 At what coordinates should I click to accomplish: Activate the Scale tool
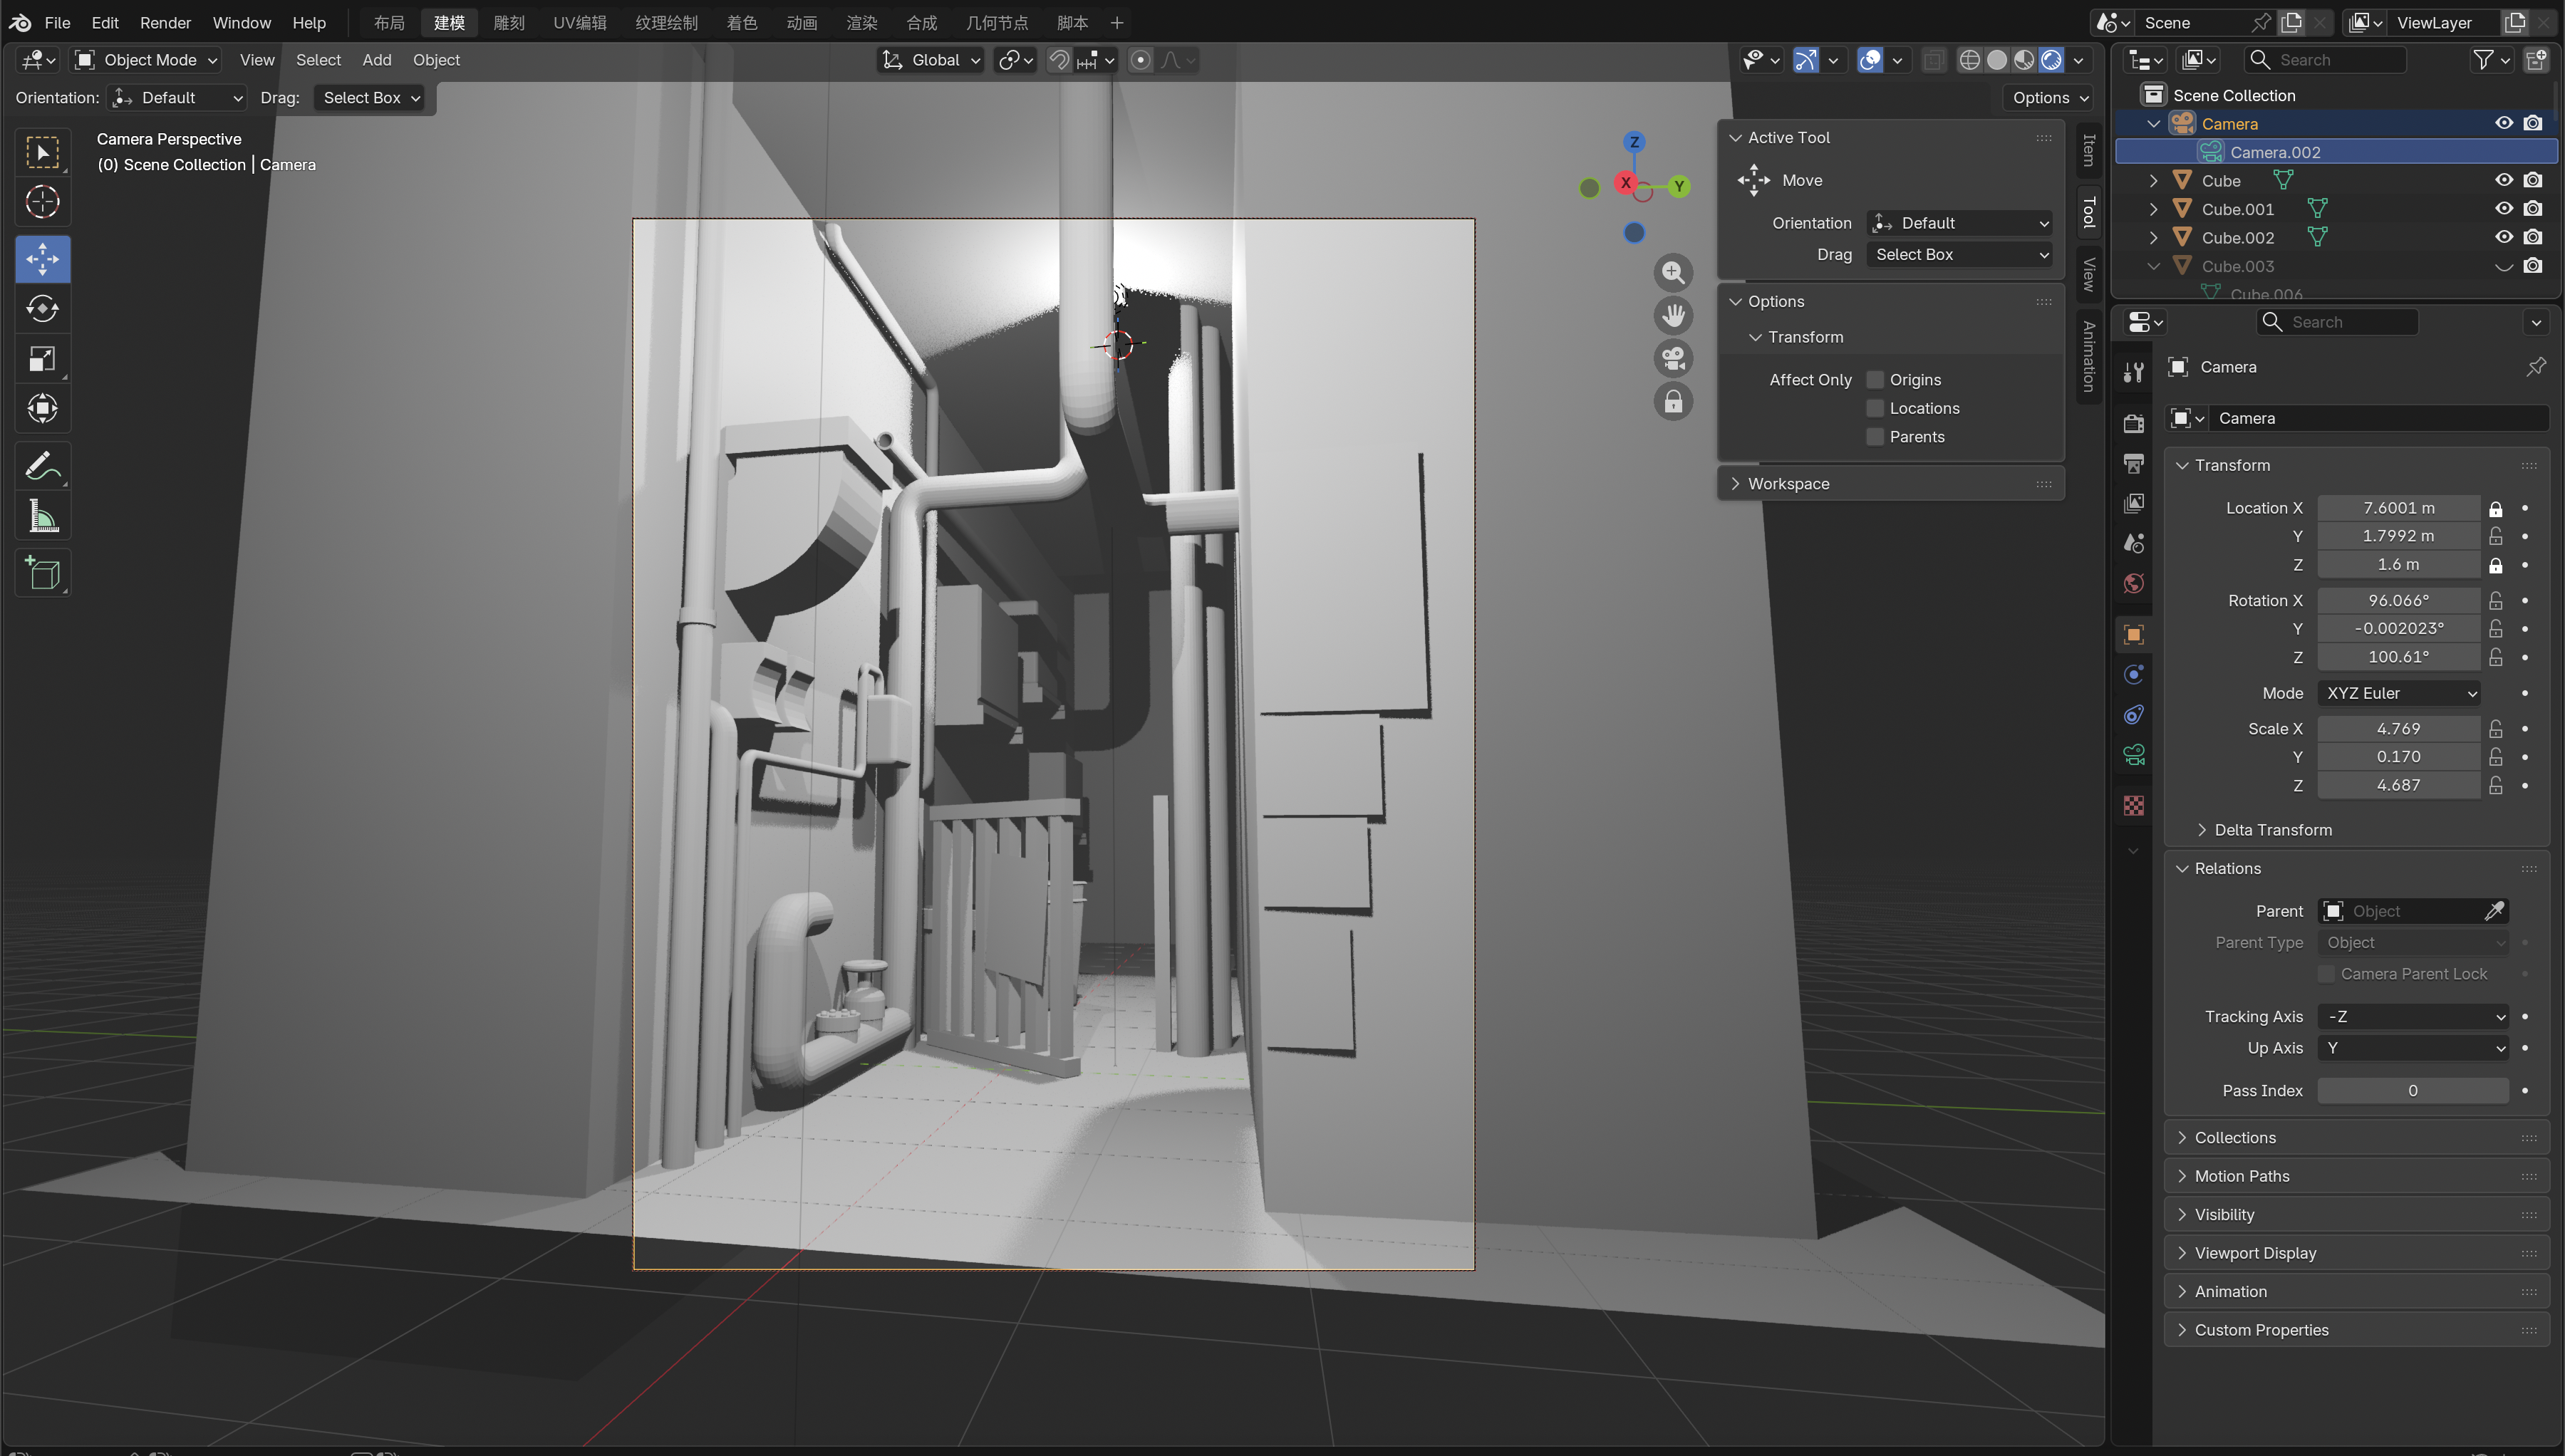42,359
